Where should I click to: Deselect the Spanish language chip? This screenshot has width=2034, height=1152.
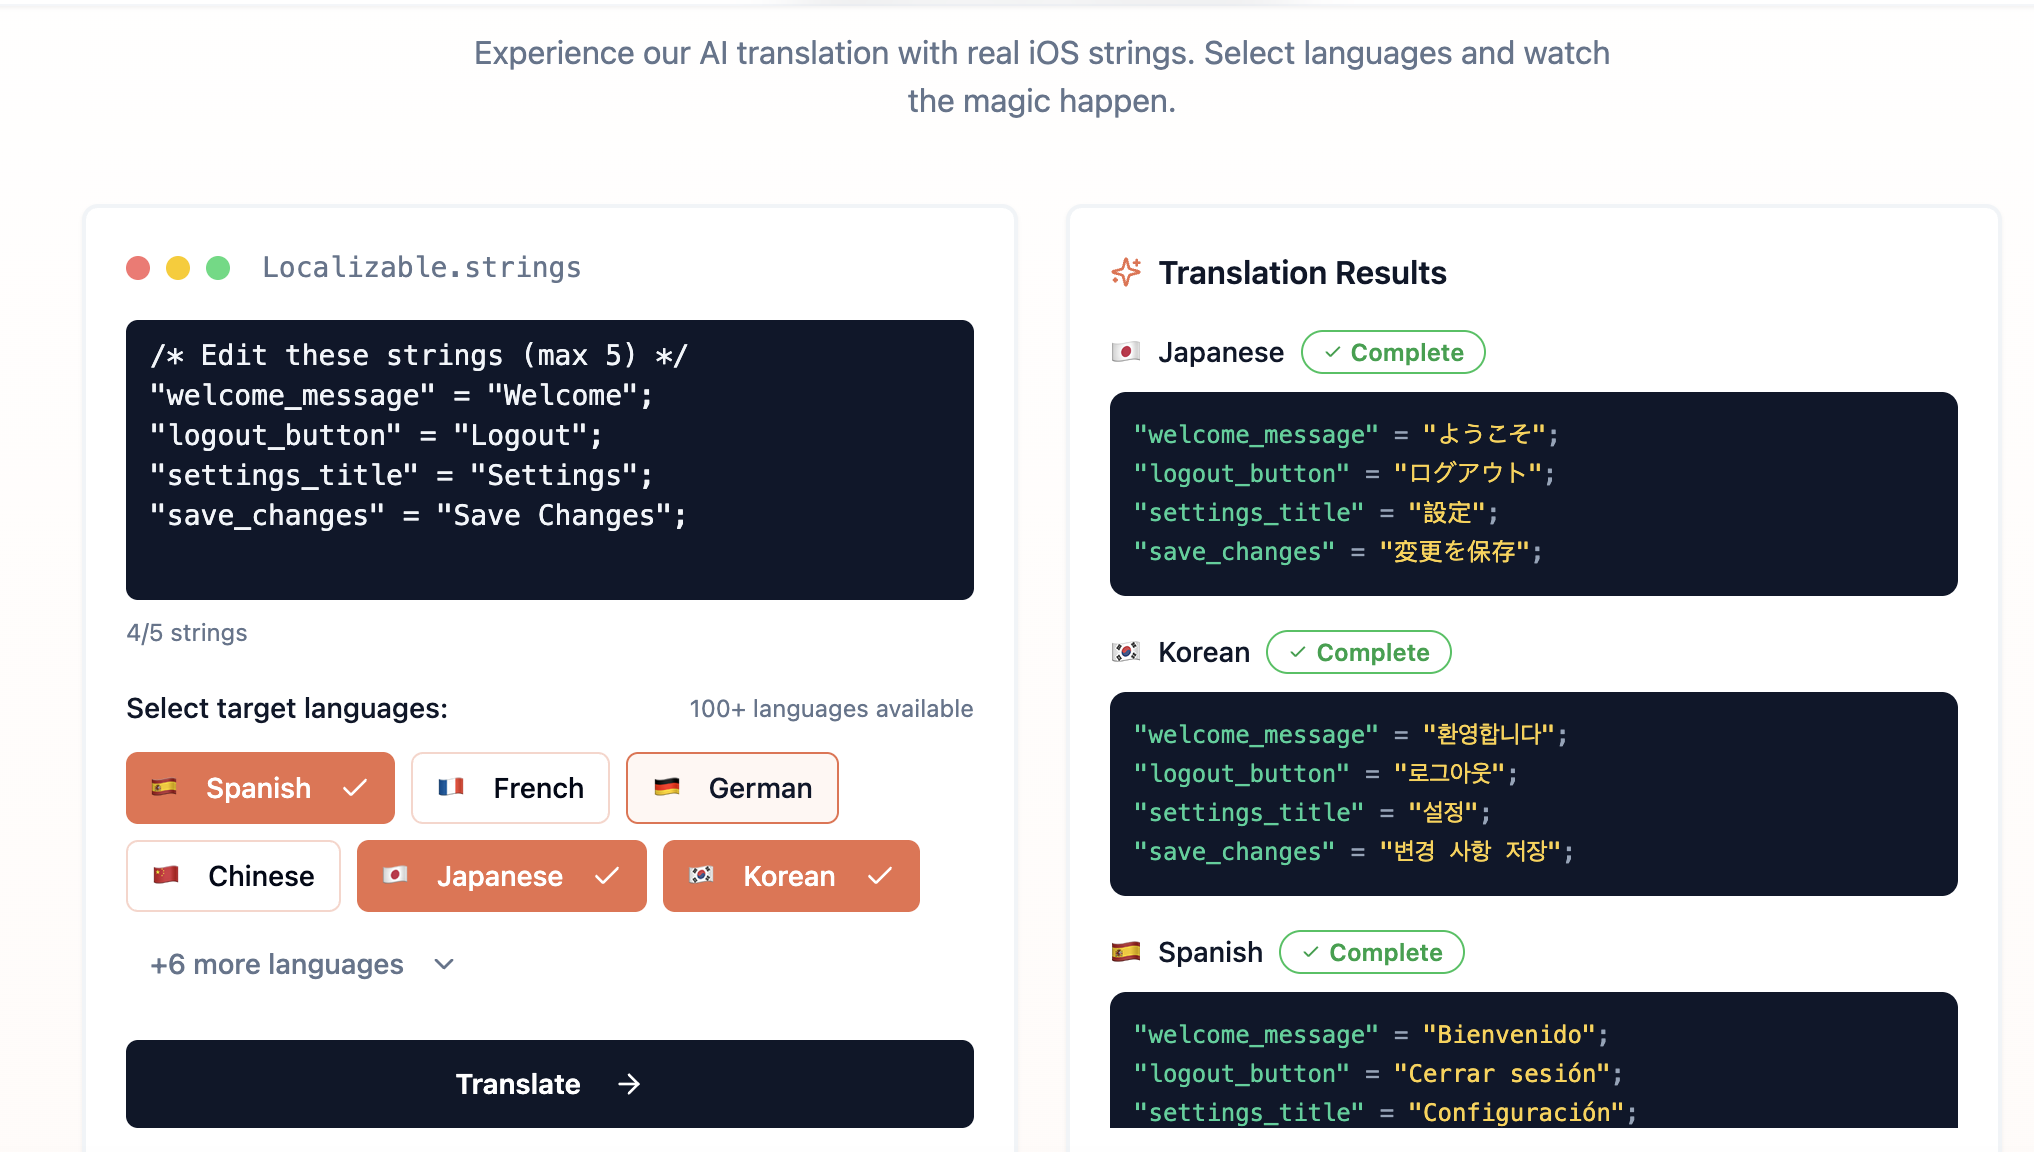coord(260,788)
